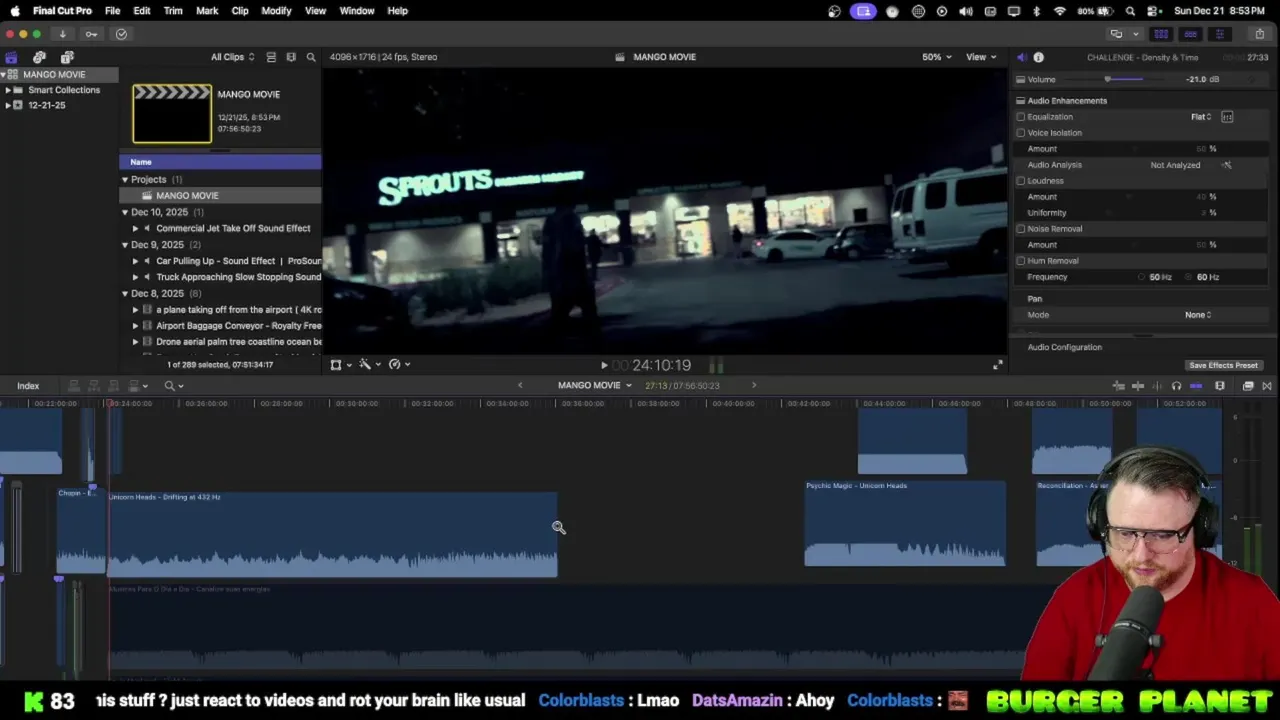Enable the Loudness checkbox
The image size is (1280, 720).
point(1021,181)
